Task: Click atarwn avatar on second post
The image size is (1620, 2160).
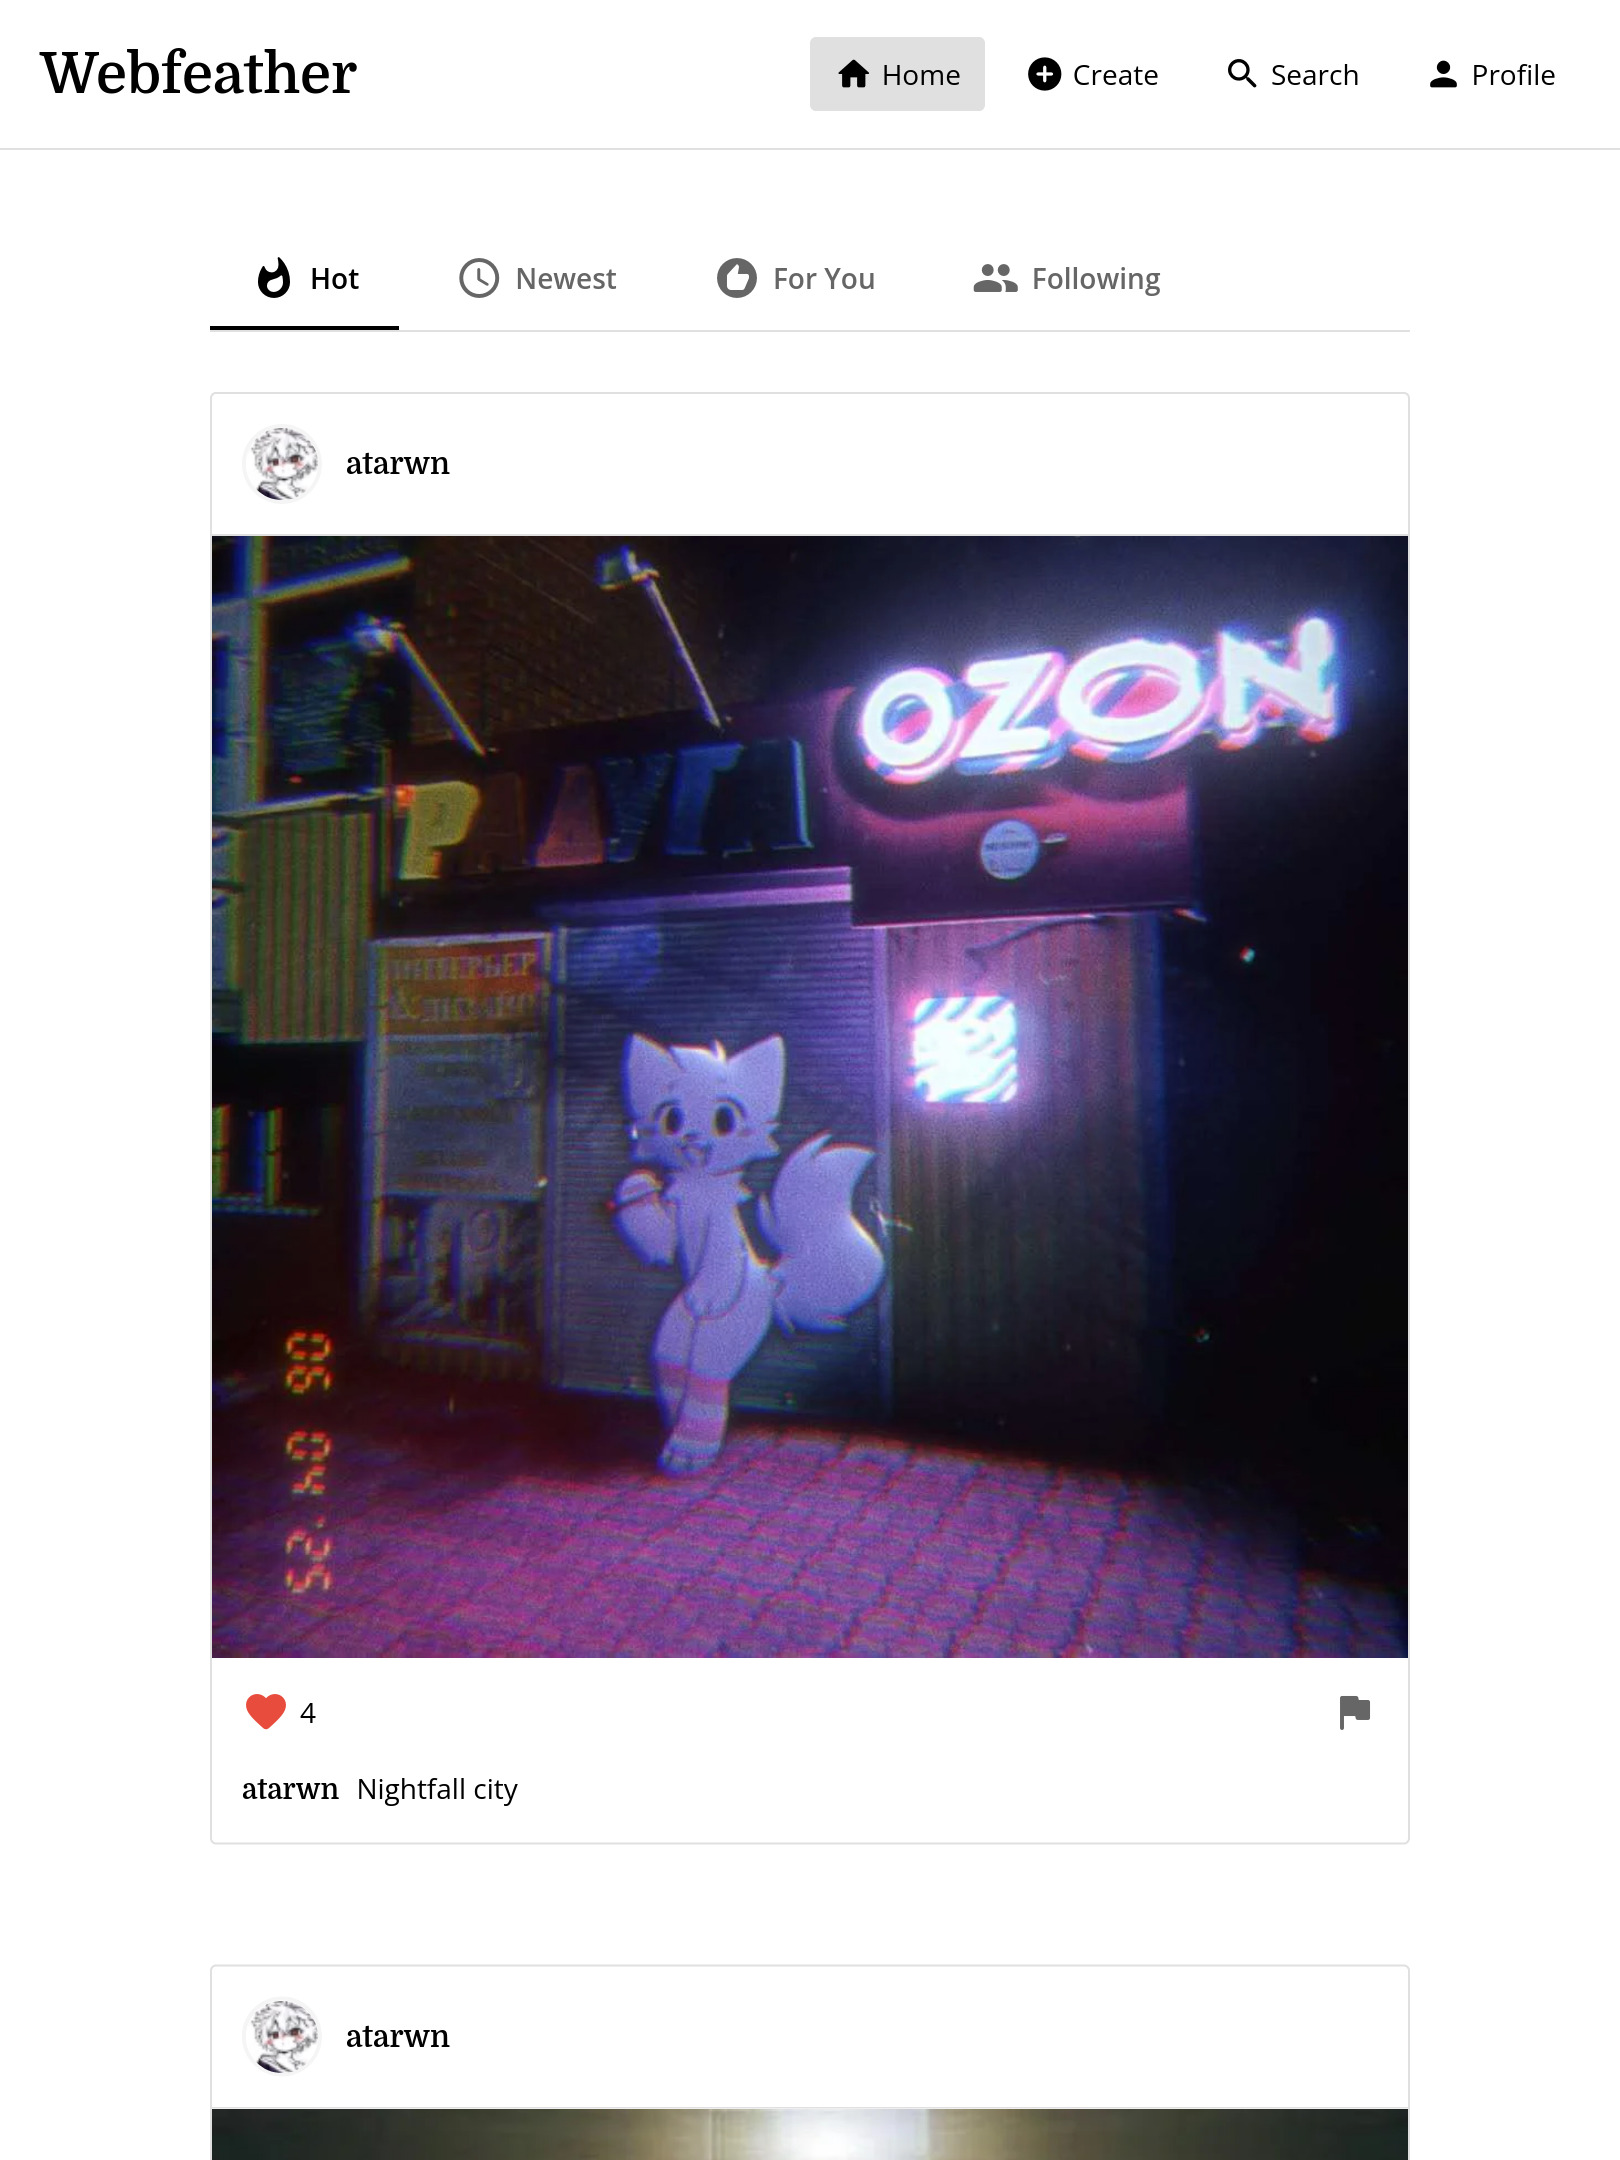Action: pos(282,2036)
